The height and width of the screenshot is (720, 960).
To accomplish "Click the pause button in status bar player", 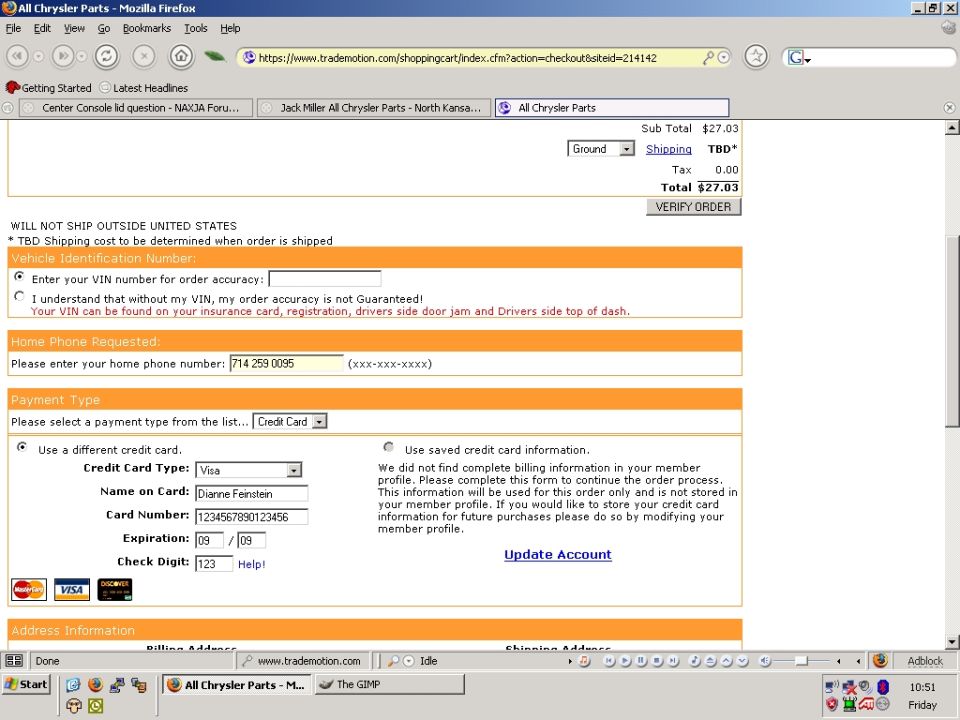I will pyautogui.click(x=641, y=661).
